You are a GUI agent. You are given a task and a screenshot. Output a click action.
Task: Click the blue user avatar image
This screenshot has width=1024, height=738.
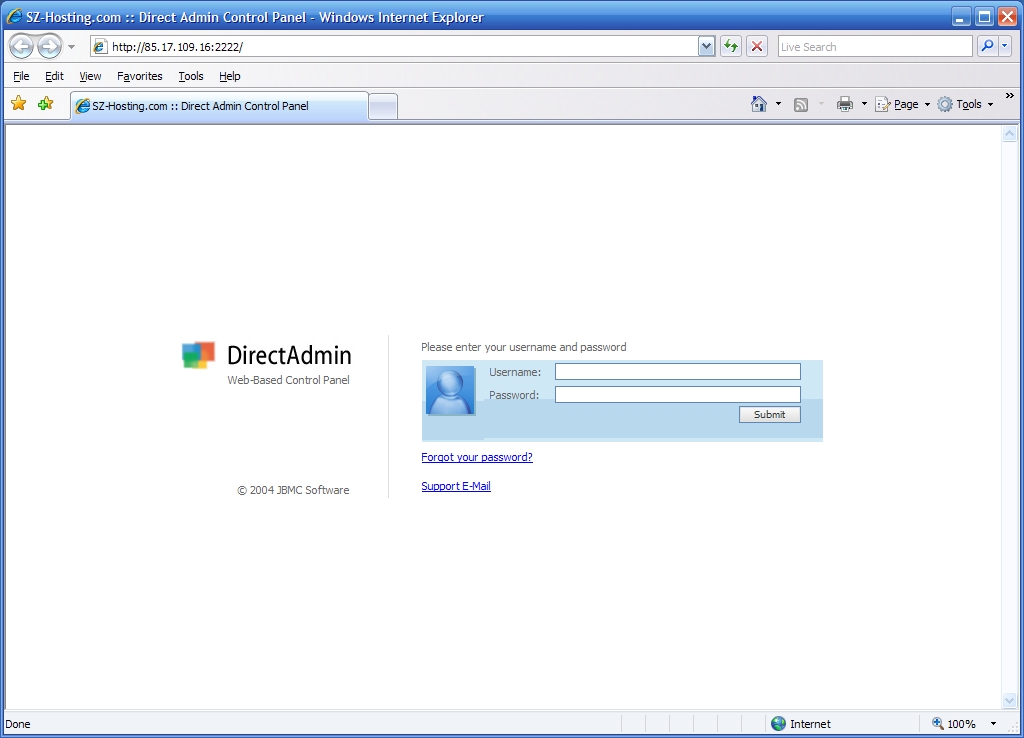coord(450,391)
